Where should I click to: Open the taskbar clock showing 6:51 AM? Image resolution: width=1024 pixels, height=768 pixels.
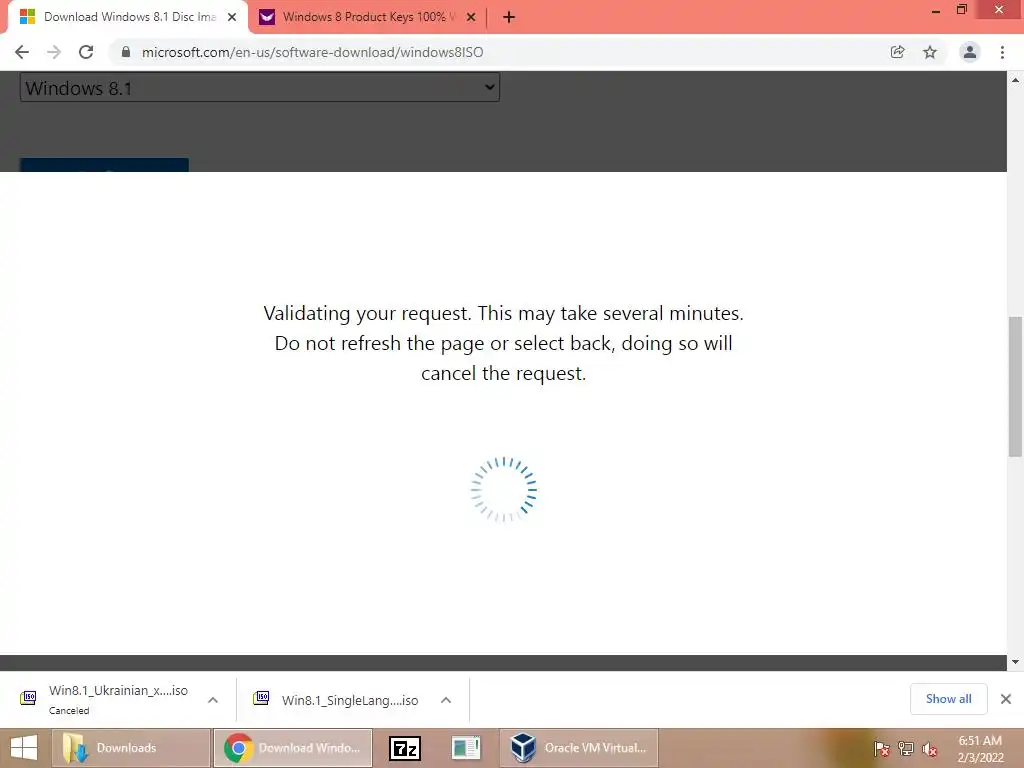coord(980,749)
